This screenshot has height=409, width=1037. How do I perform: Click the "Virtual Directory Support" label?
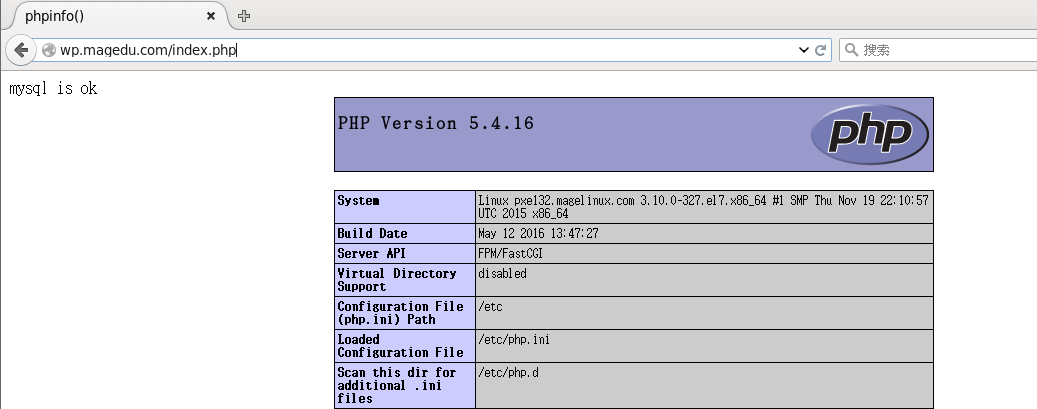(397, 280)
